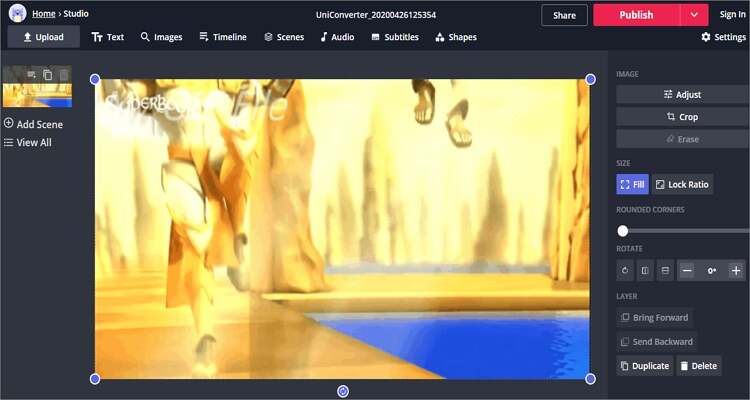Click the bottom-left resize handle of the image

(x=95, y=379)
